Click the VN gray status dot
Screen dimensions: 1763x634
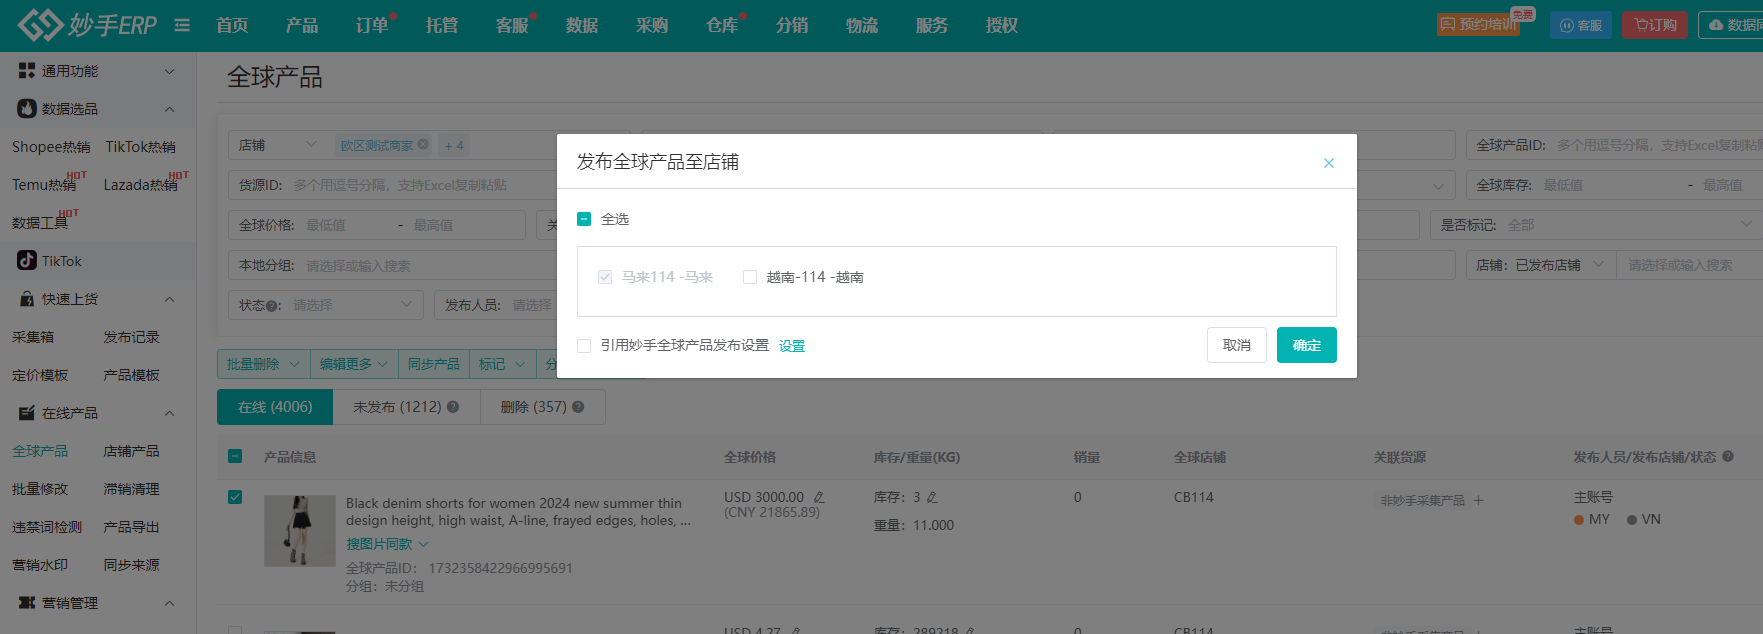pyautogui.click(x=1632, y=520)
